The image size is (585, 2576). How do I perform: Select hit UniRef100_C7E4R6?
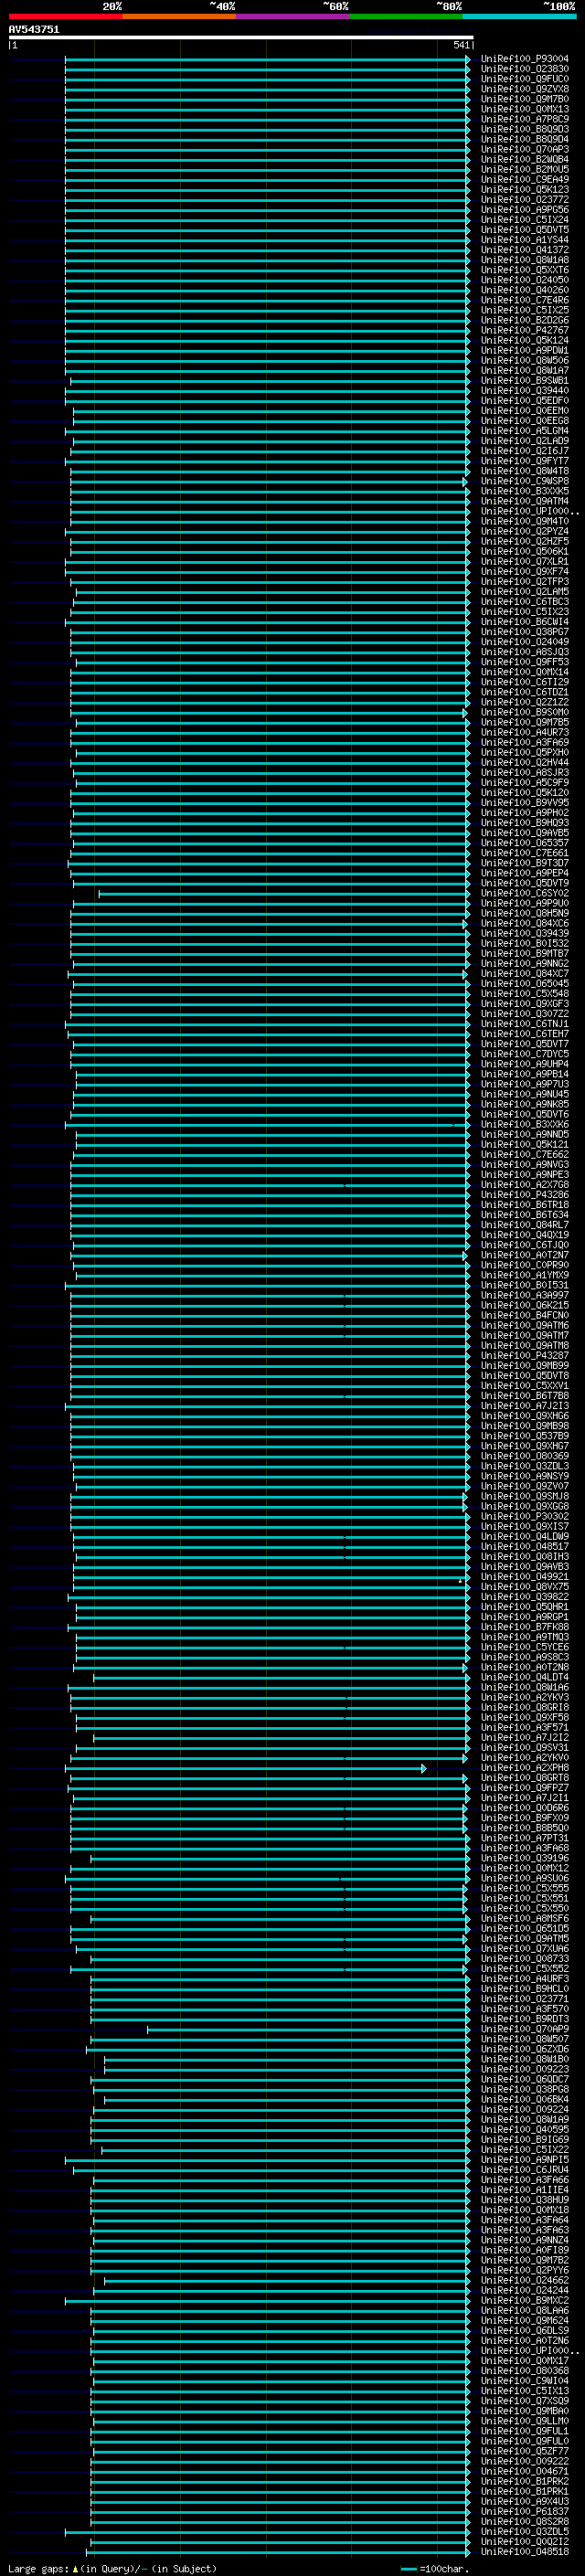tap(525, 300)
